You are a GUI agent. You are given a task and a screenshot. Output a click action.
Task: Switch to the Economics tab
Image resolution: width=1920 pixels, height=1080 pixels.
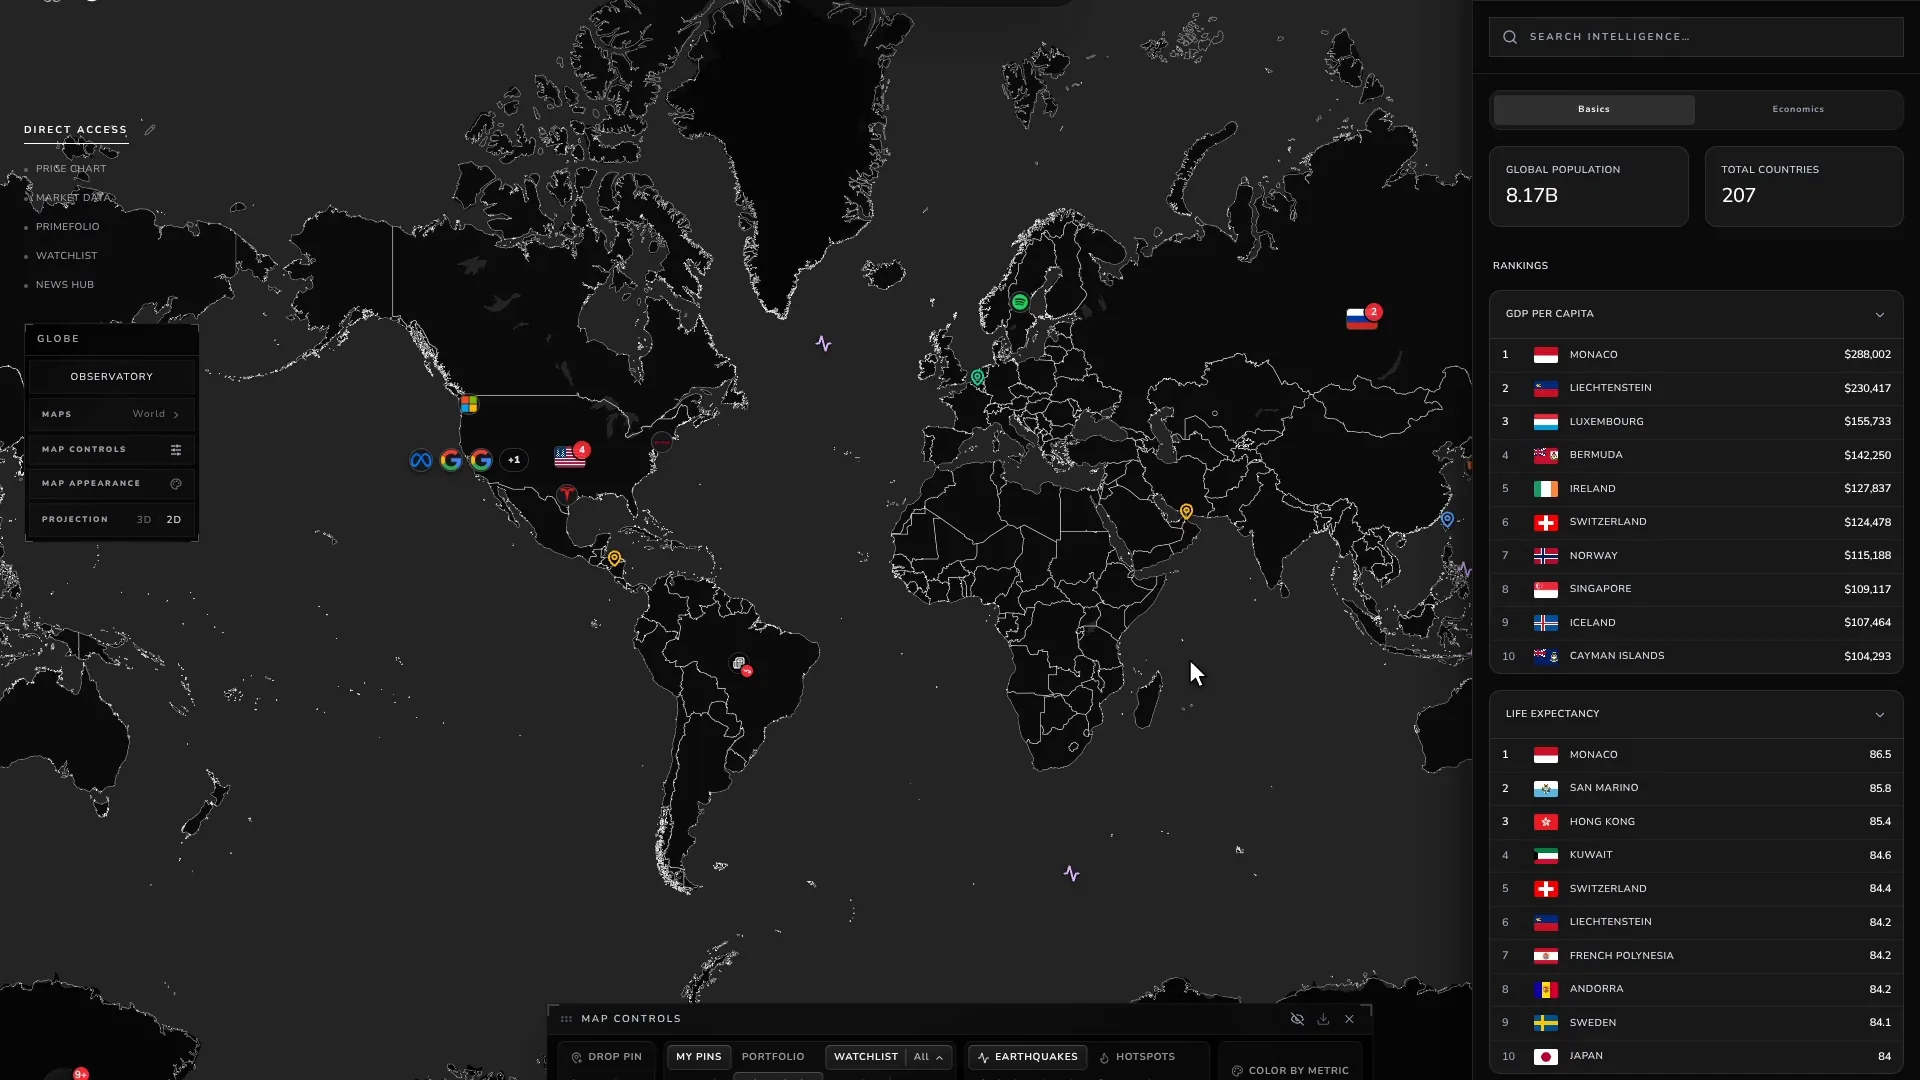coord(1798,109)
